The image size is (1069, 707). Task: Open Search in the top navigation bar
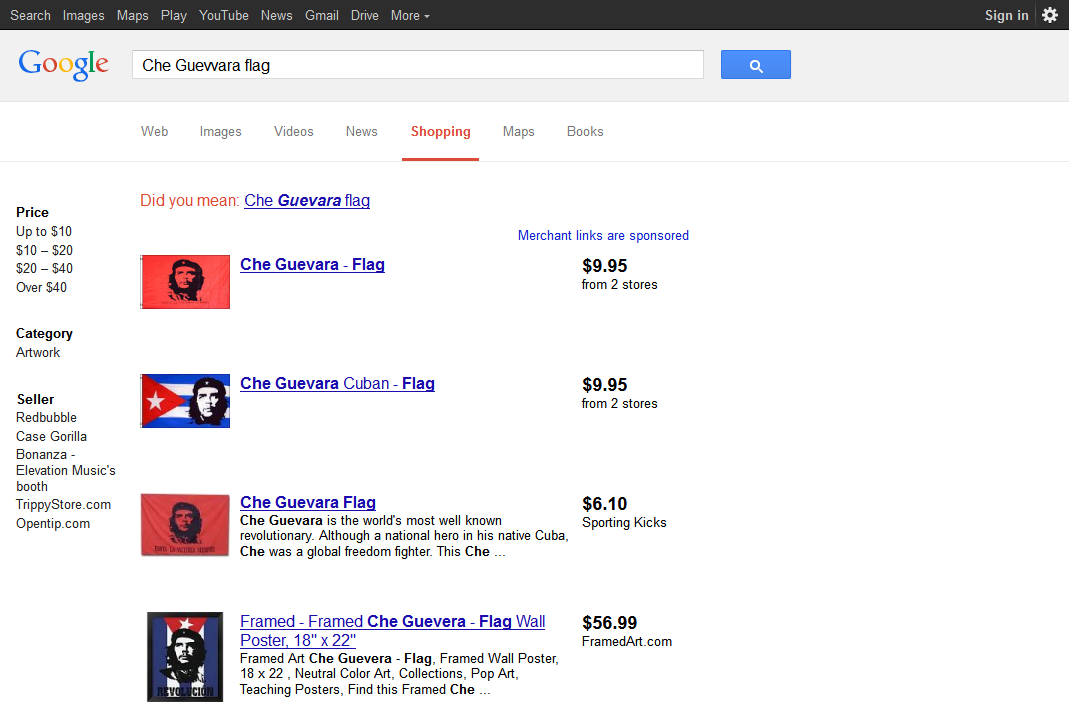30,15
